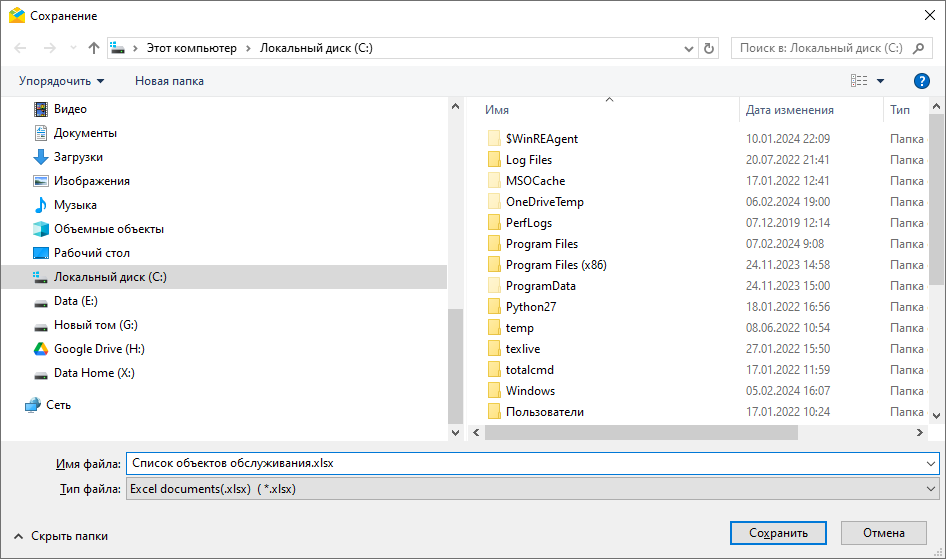Click the Сохранить button
The height and width of the screenshot is (559, 946).
click(777, 533)
